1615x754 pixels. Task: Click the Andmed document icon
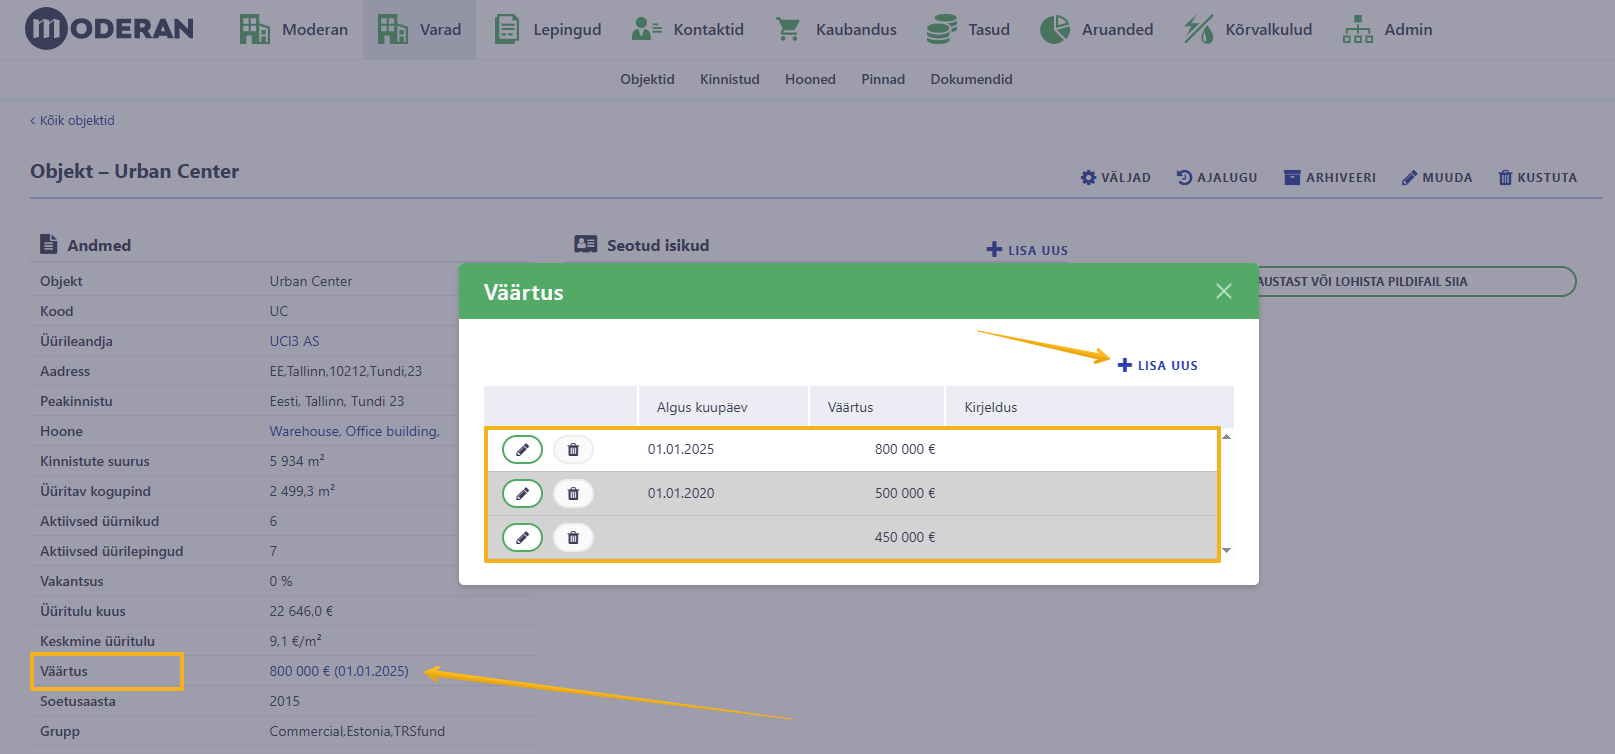pos(48,244)
